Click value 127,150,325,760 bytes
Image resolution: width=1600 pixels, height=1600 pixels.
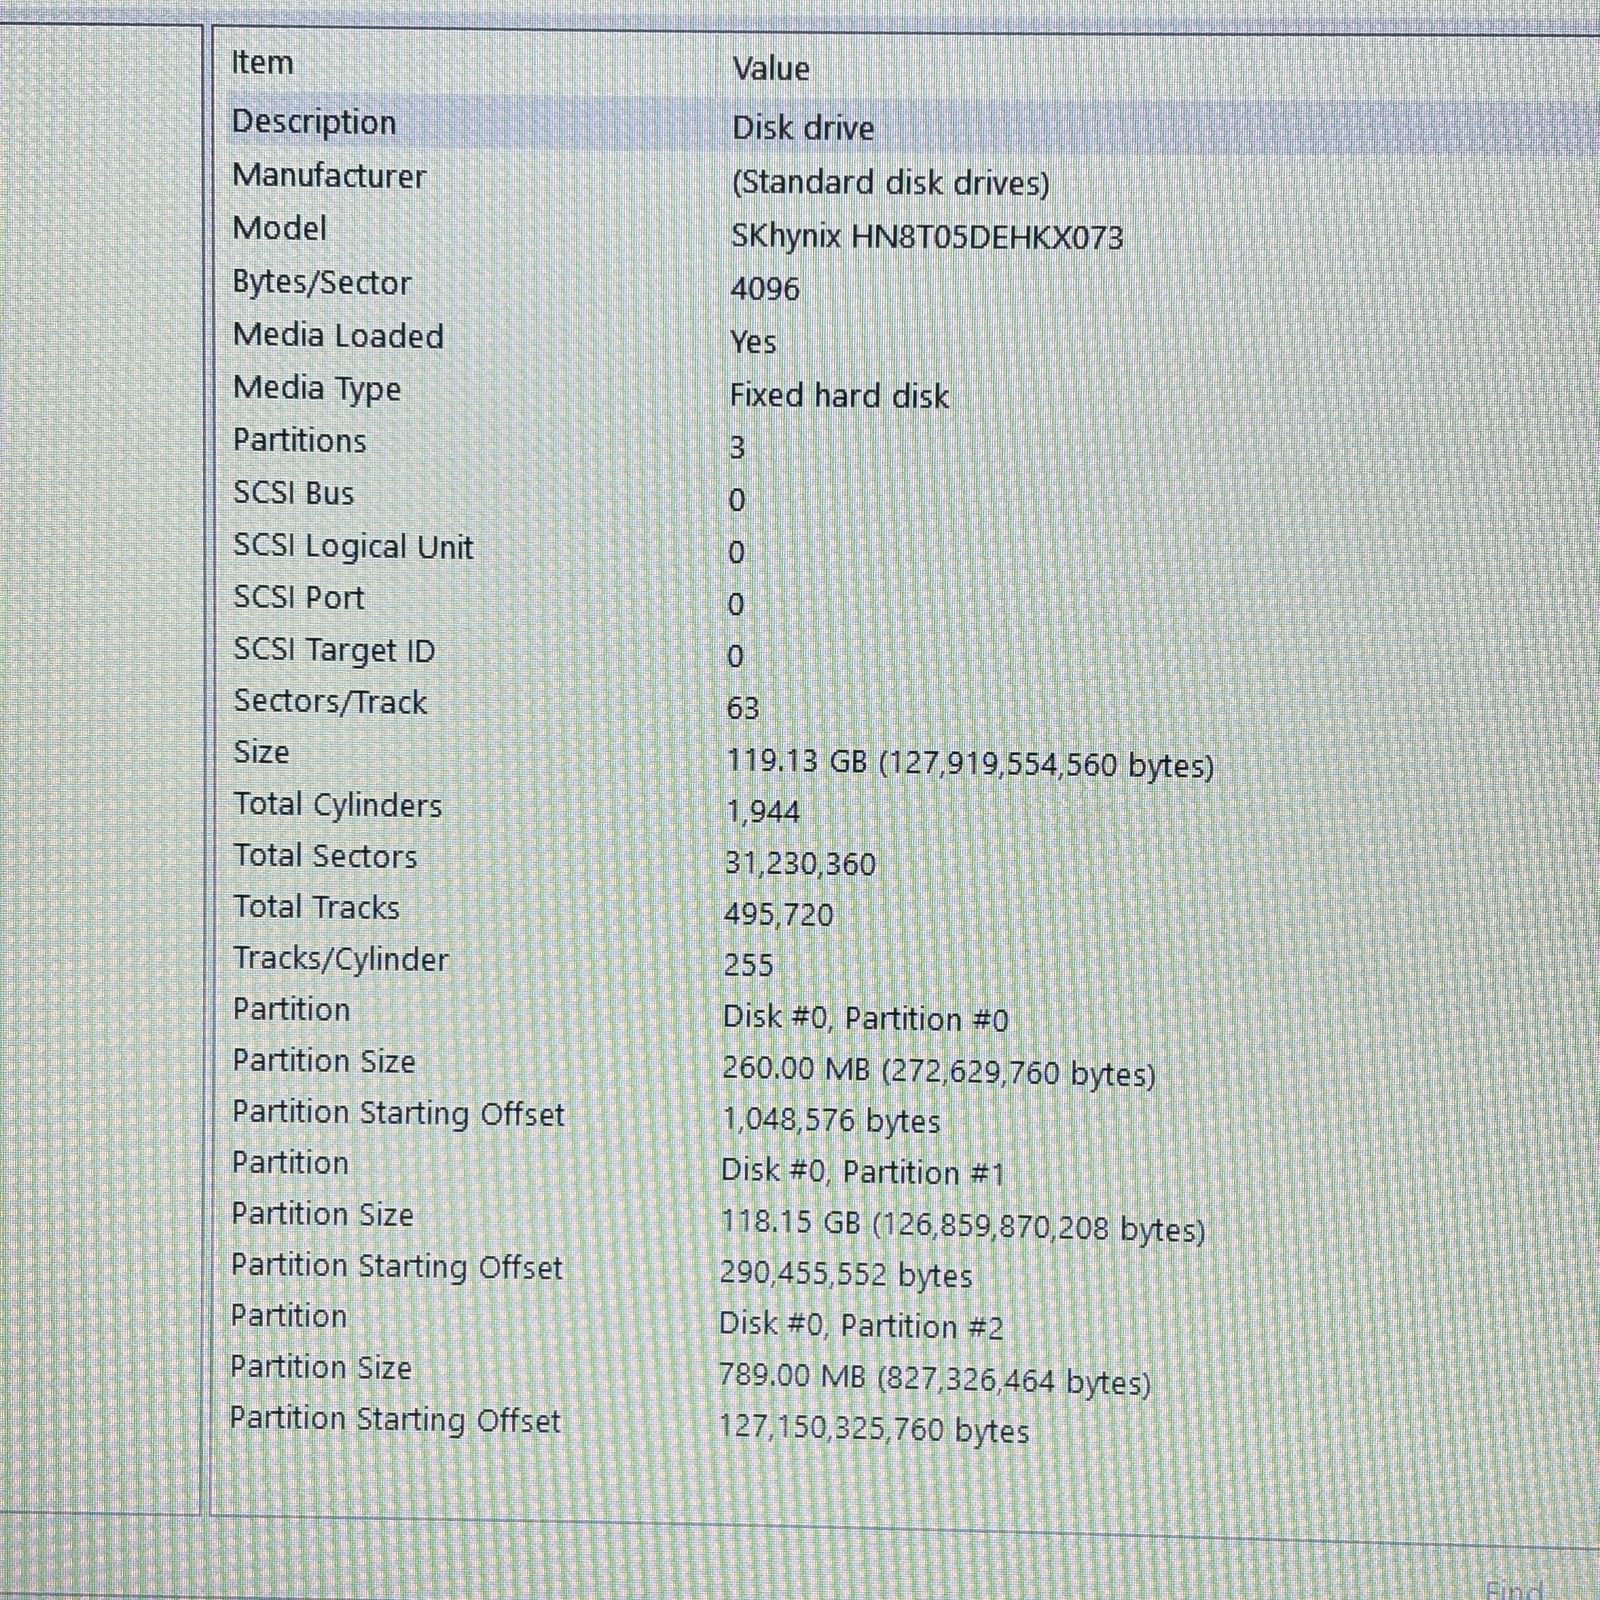point(874,1429)
